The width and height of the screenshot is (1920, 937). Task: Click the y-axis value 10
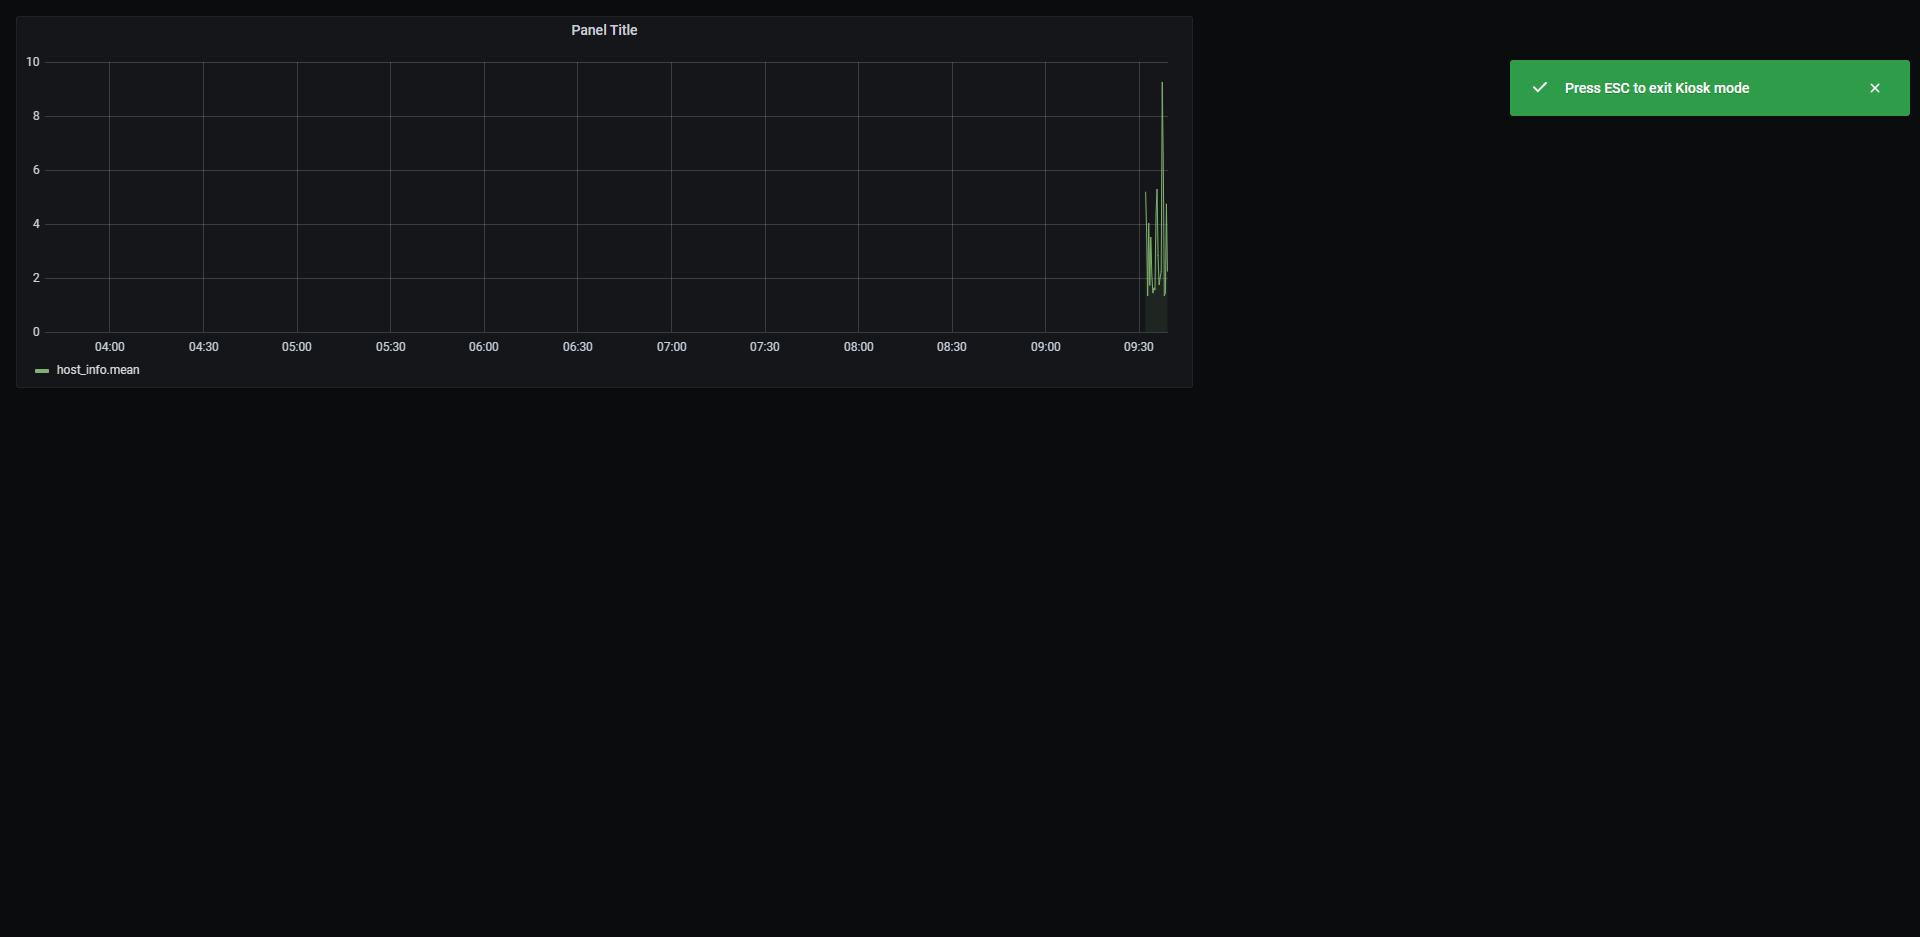(32, 62)
